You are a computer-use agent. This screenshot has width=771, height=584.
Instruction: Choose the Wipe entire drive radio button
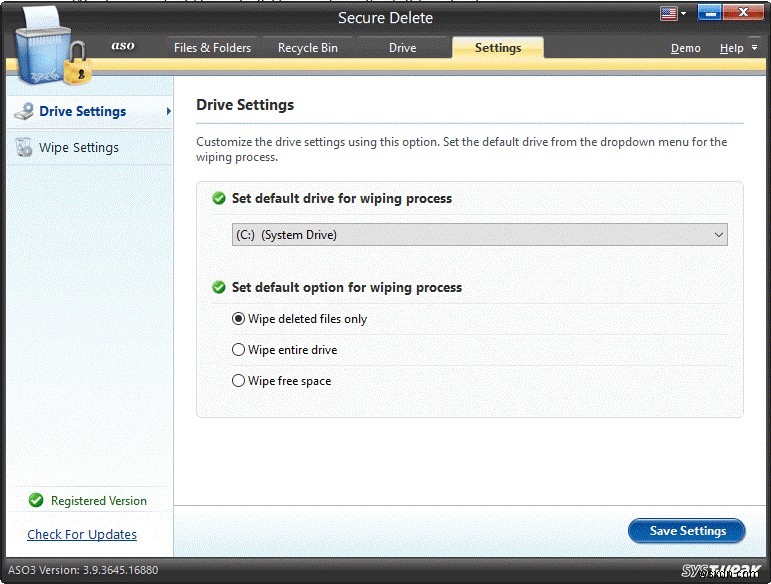tap(238, 350)
